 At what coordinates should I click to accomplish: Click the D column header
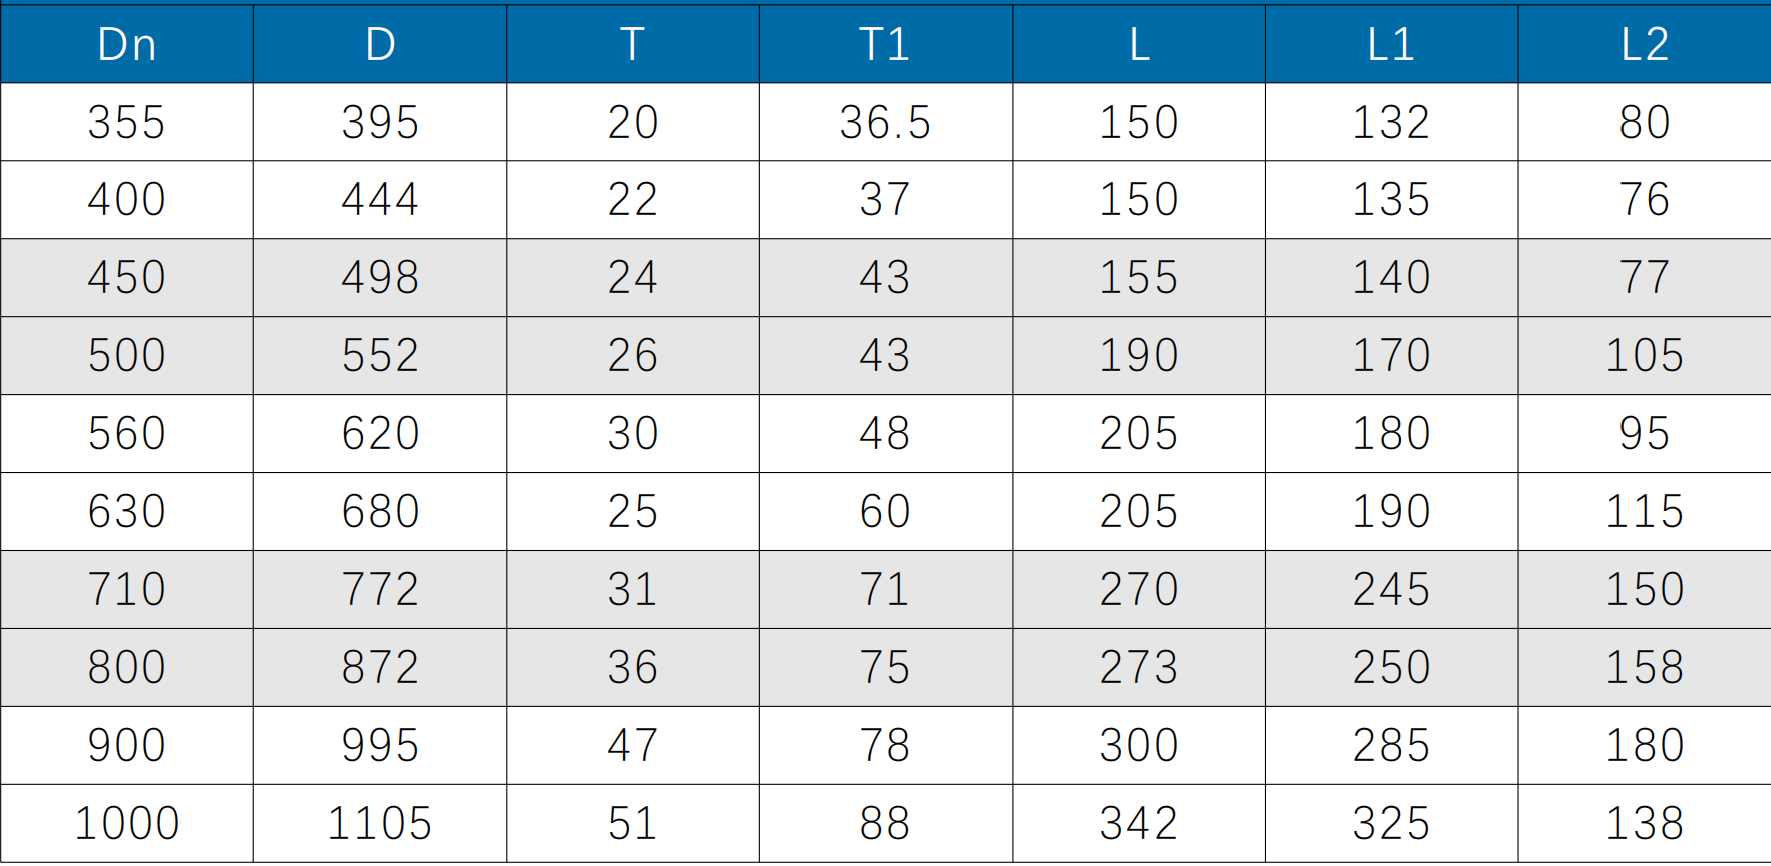point(380,44)
